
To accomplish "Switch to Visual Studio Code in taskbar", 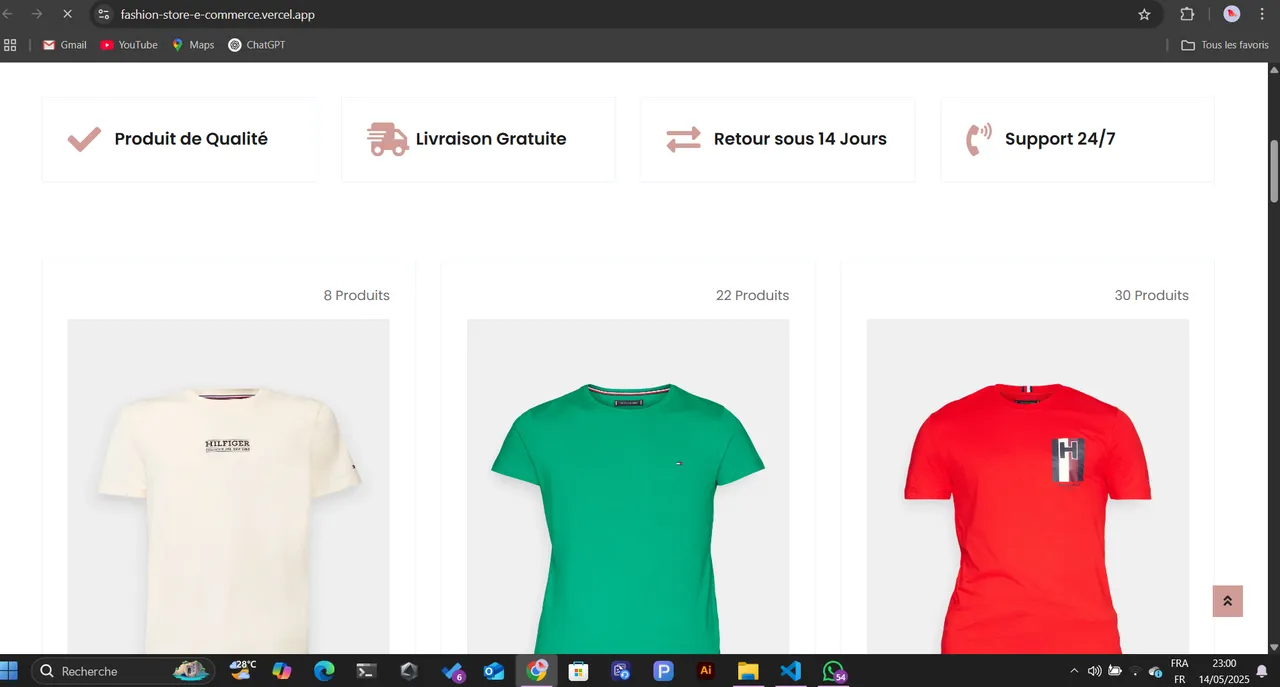I will 791,671.
